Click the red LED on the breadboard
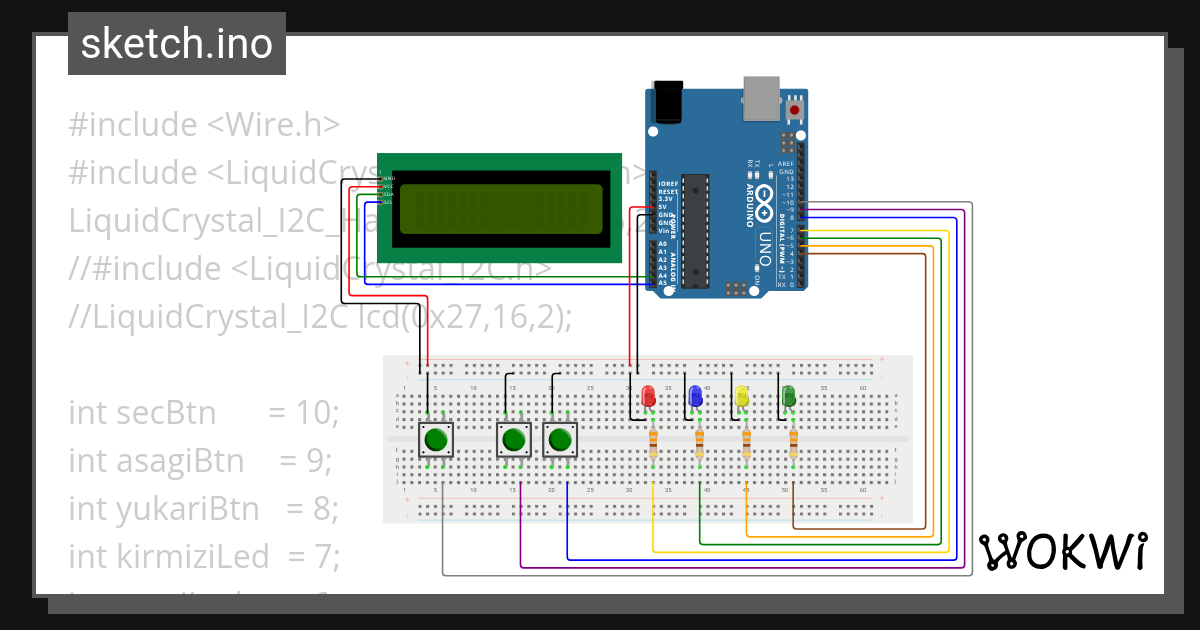Image resolution: width=1200 pixels, height=630 pixels. (651, 394)
